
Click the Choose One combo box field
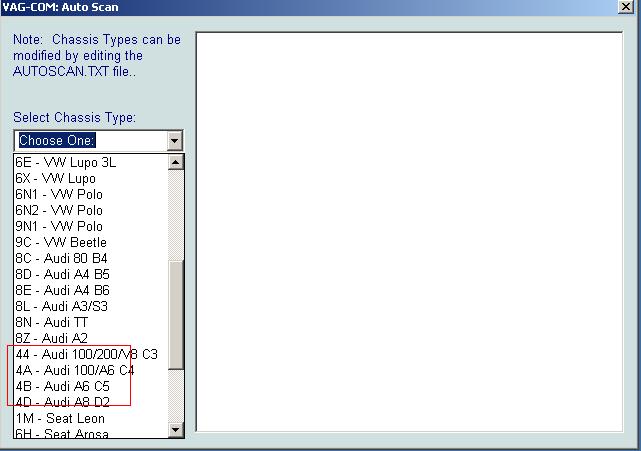click(90, 141)
